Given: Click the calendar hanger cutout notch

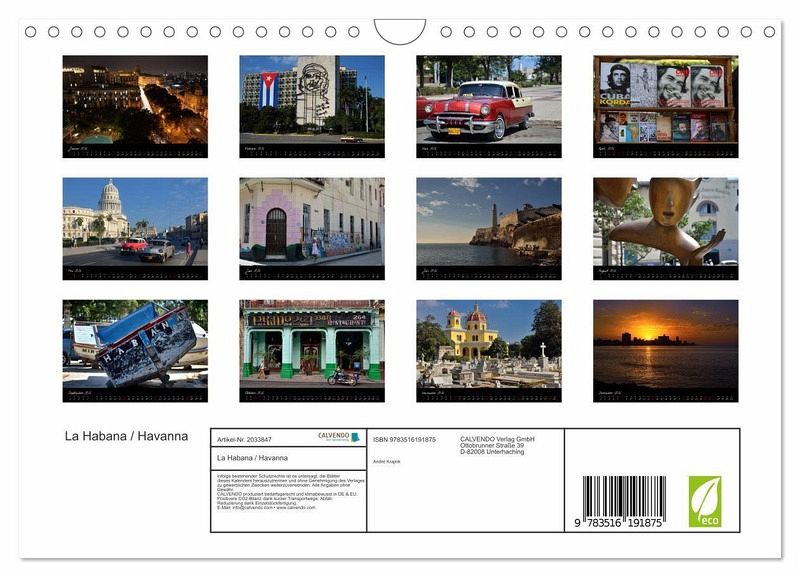Looking at the screenshot, I should tap(400, 31).
